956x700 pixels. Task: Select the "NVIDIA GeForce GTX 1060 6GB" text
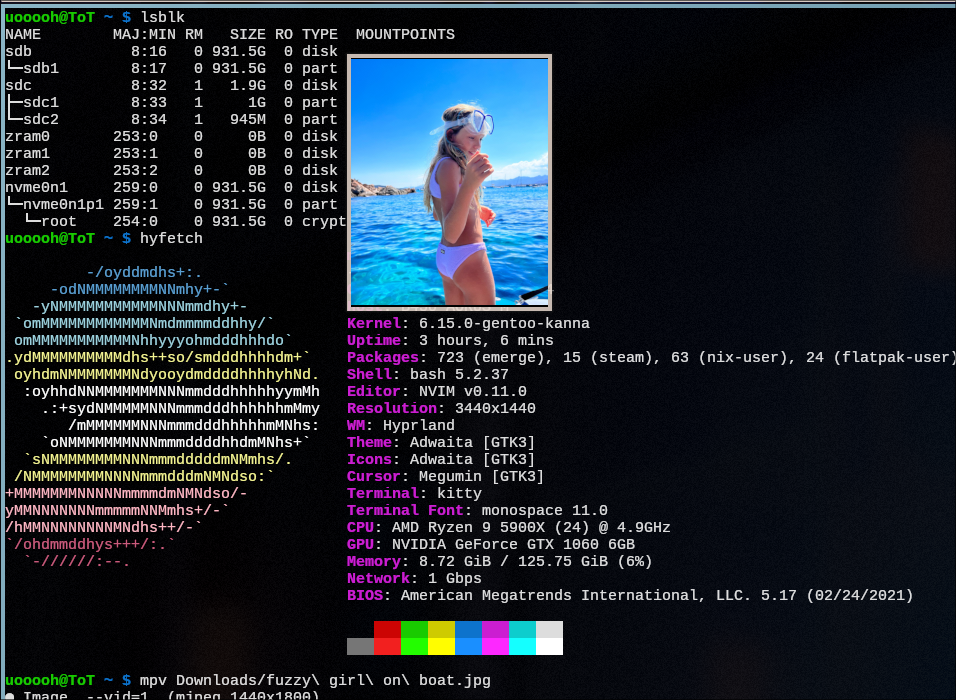pyautogui.click(x=513, y=545)
